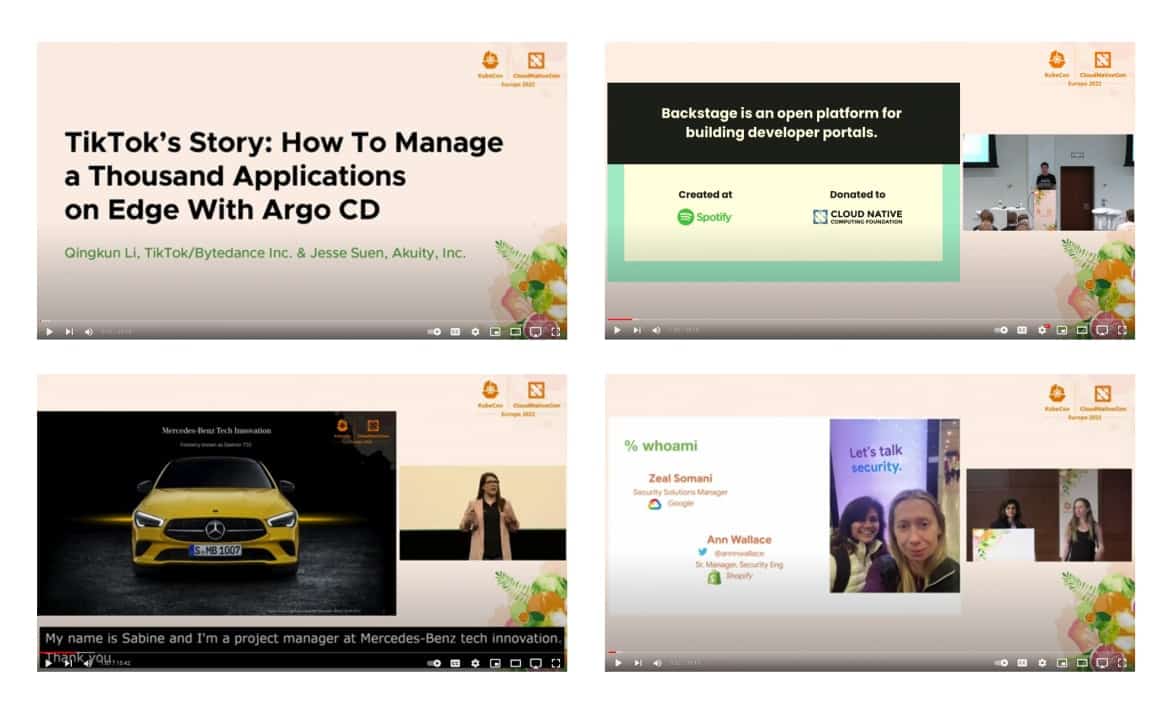Click 'Backstage is an open platform' heading

781,123
